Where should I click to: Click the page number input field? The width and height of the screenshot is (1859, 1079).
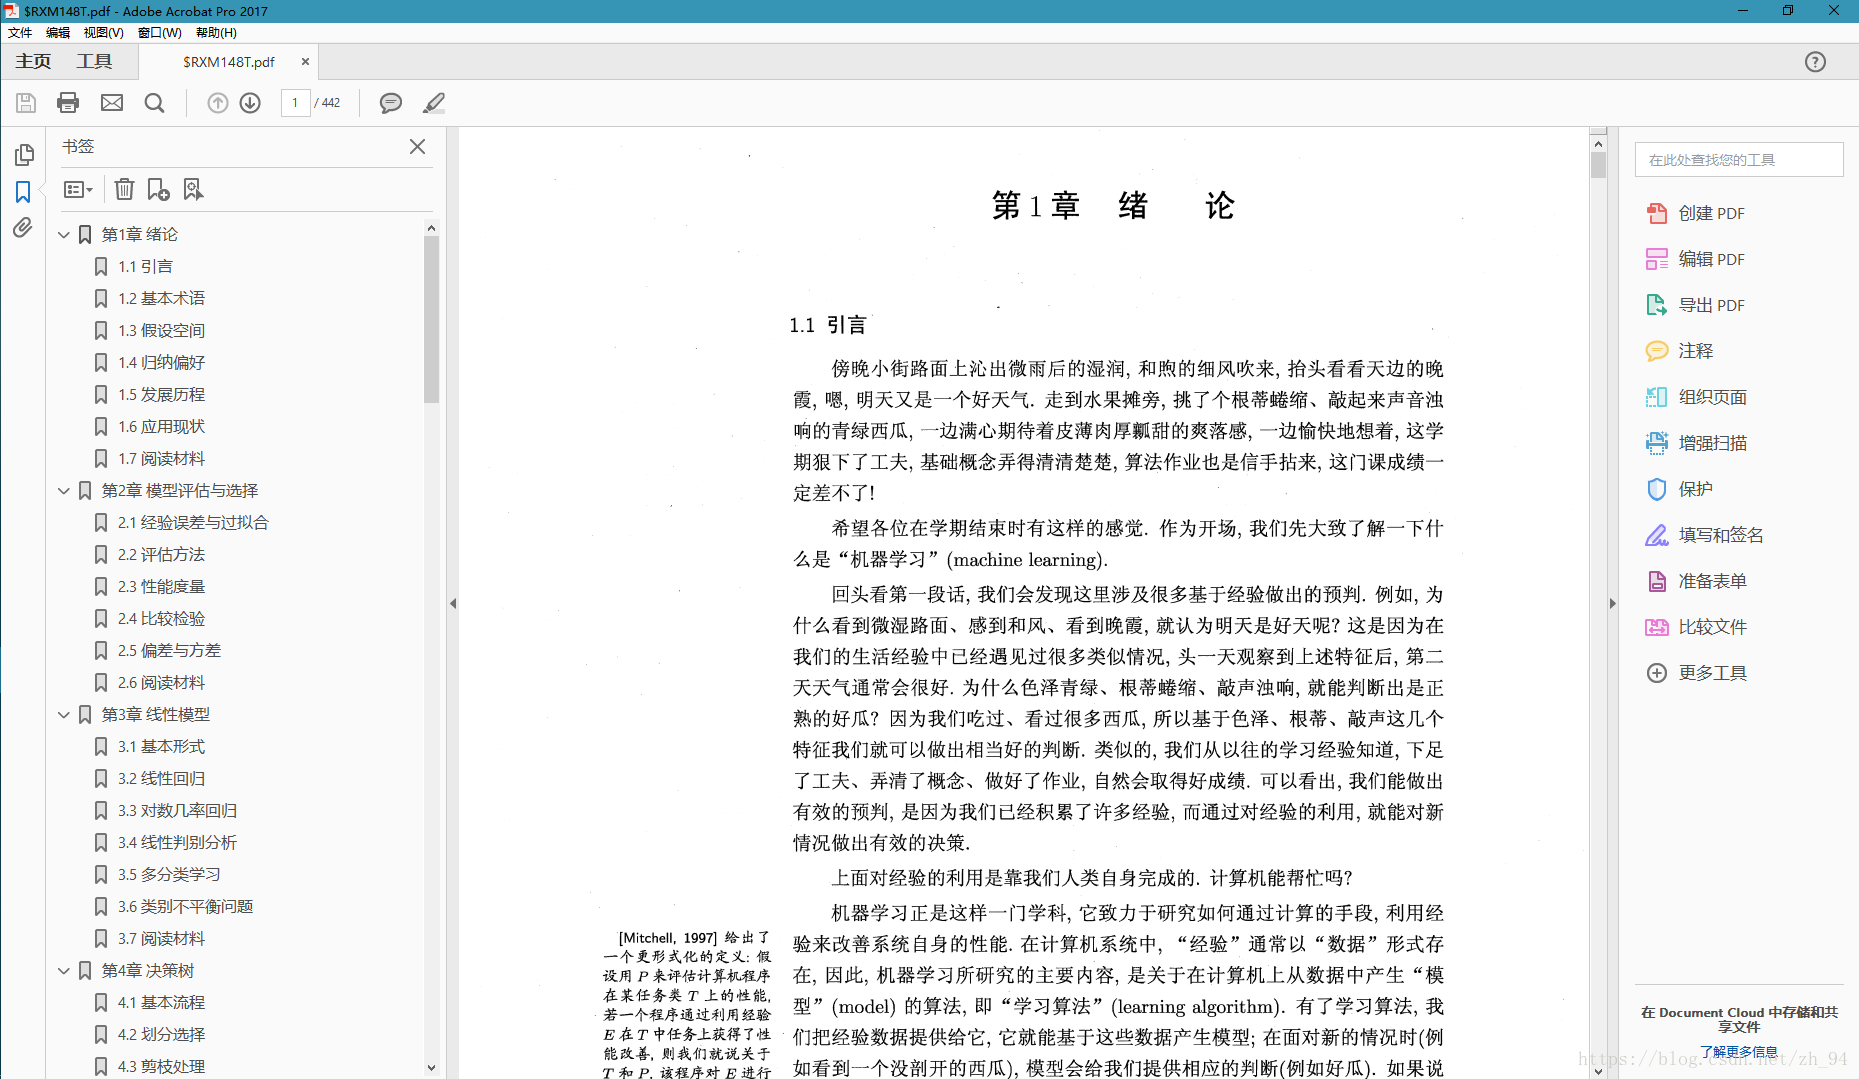295,103
